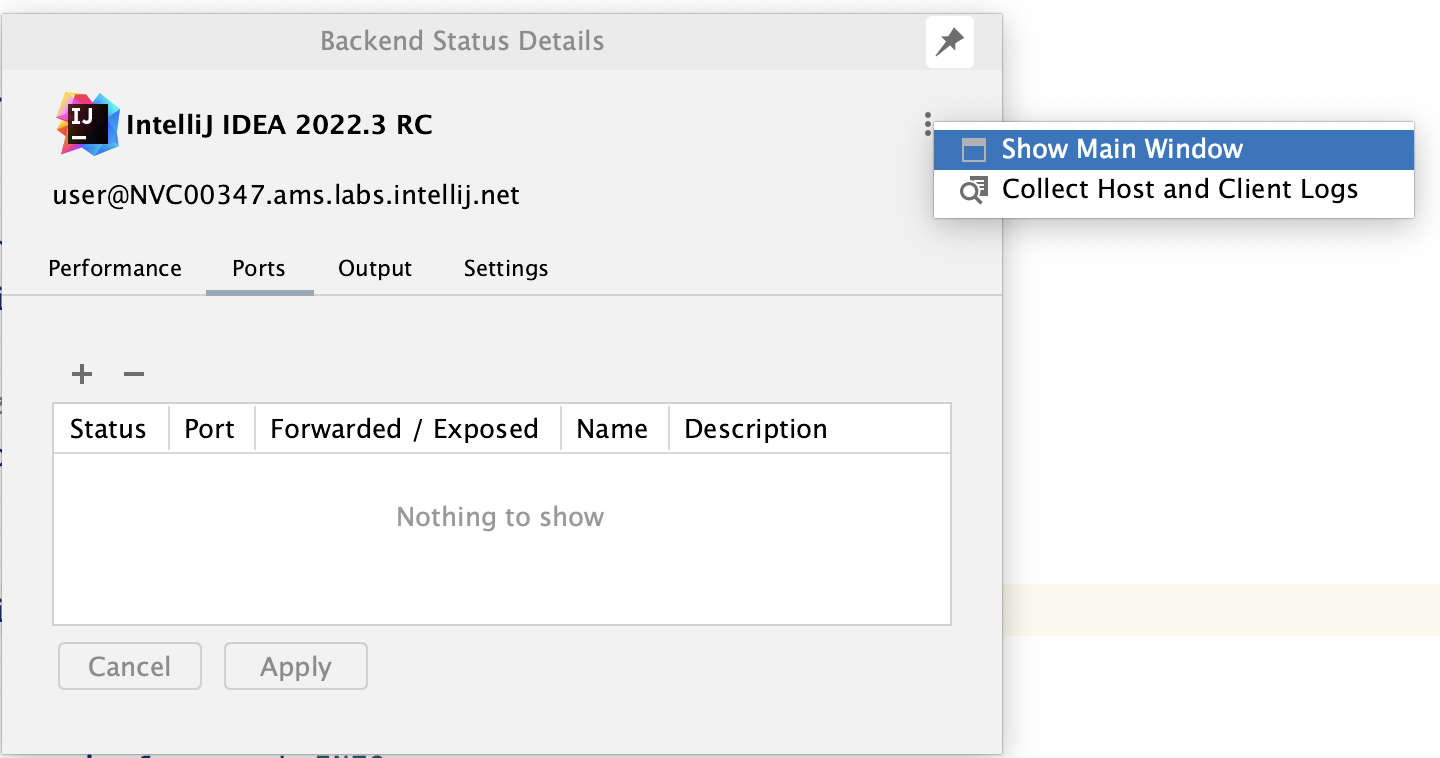Pin the Backend Status Details popup
This screenshot has height=758, width=1440.
click(948, 41)
